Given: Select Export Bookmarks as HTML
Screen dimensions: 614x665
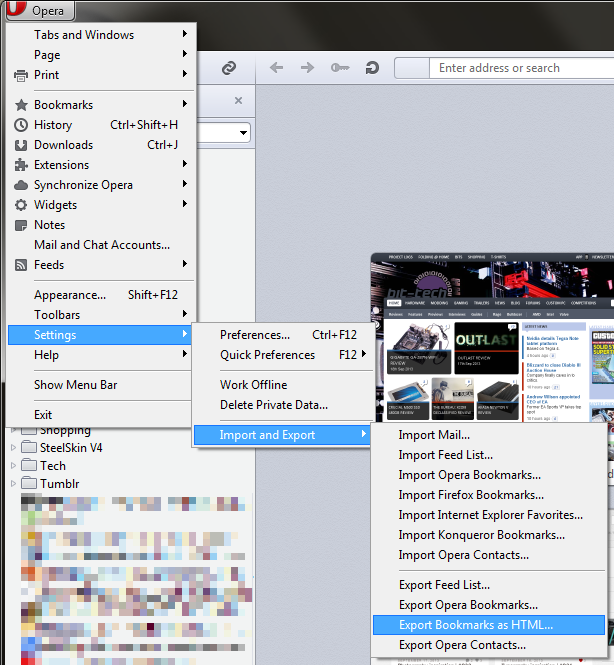Looking at the screenshot, I should (x=475, y=625).
